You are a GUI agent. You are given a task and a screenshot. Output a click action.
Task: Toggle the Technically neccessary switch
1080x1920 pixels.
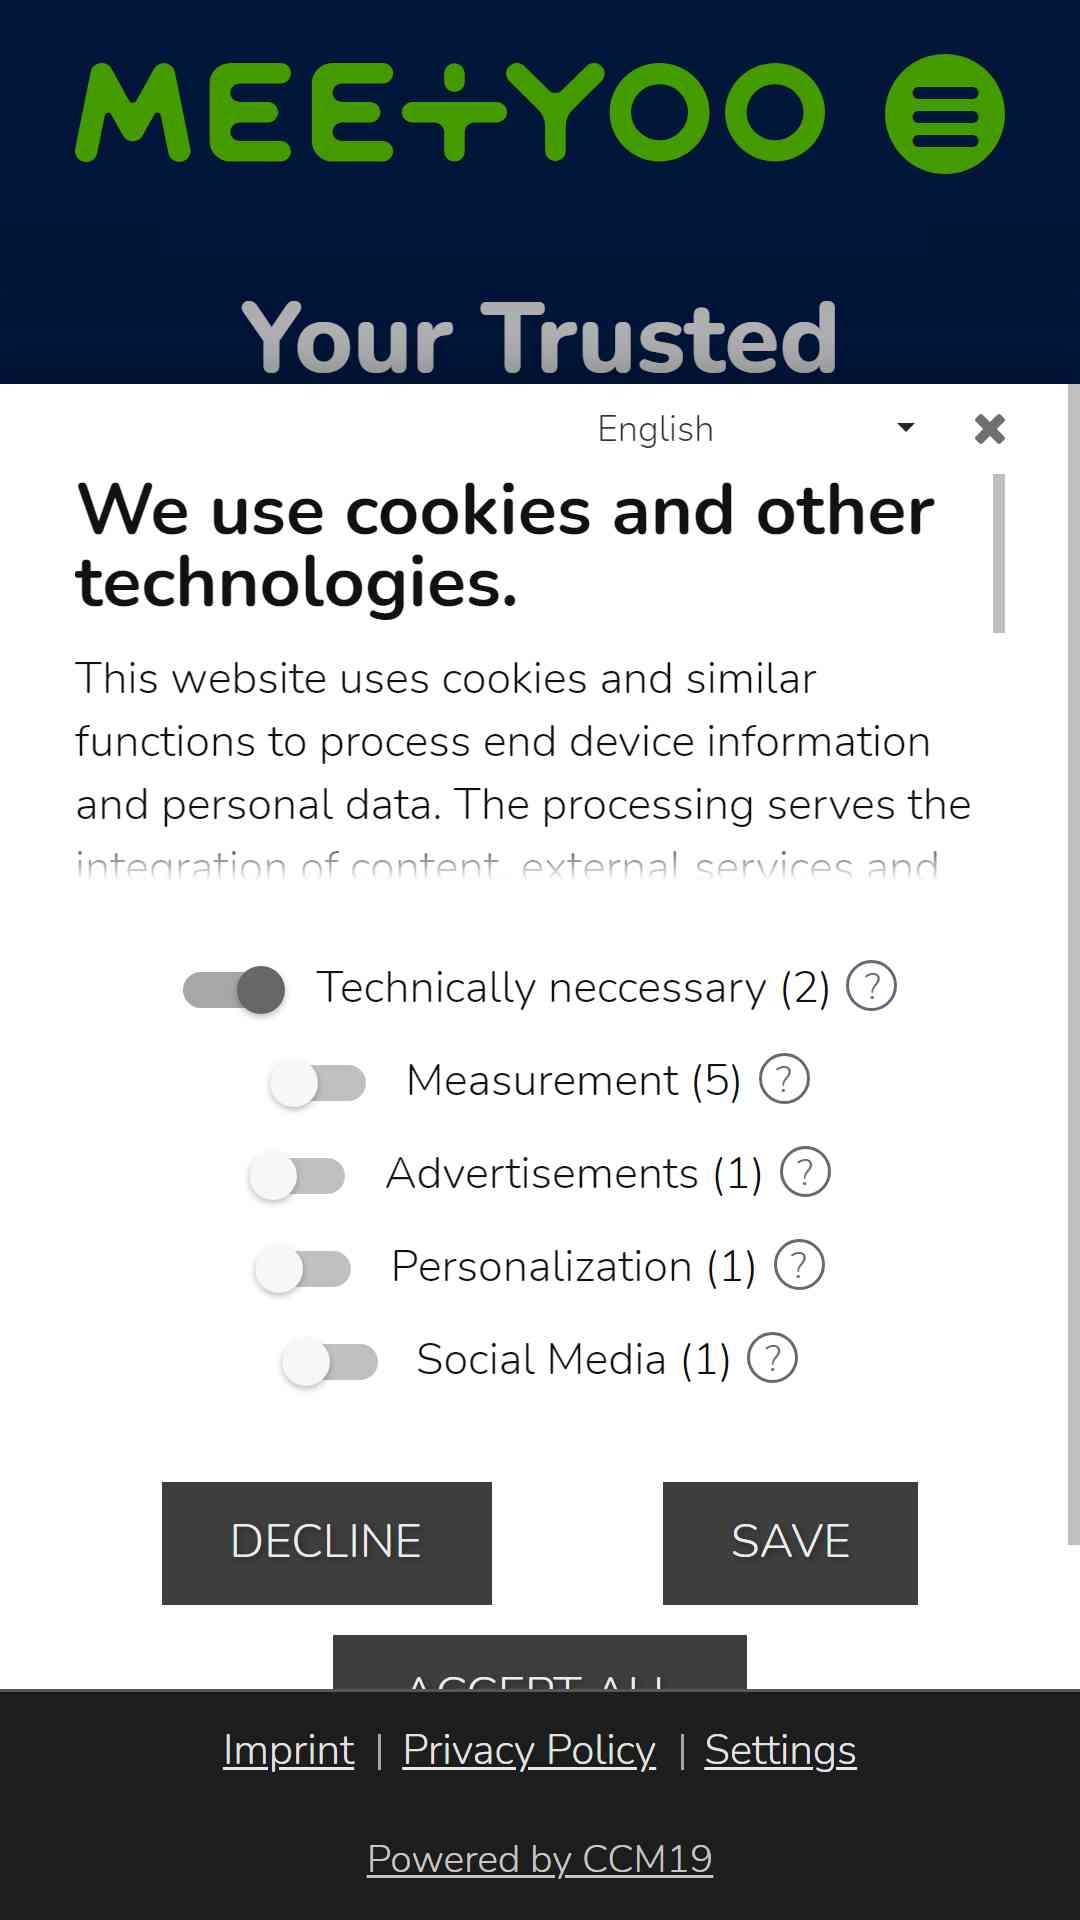coord(234,990)
